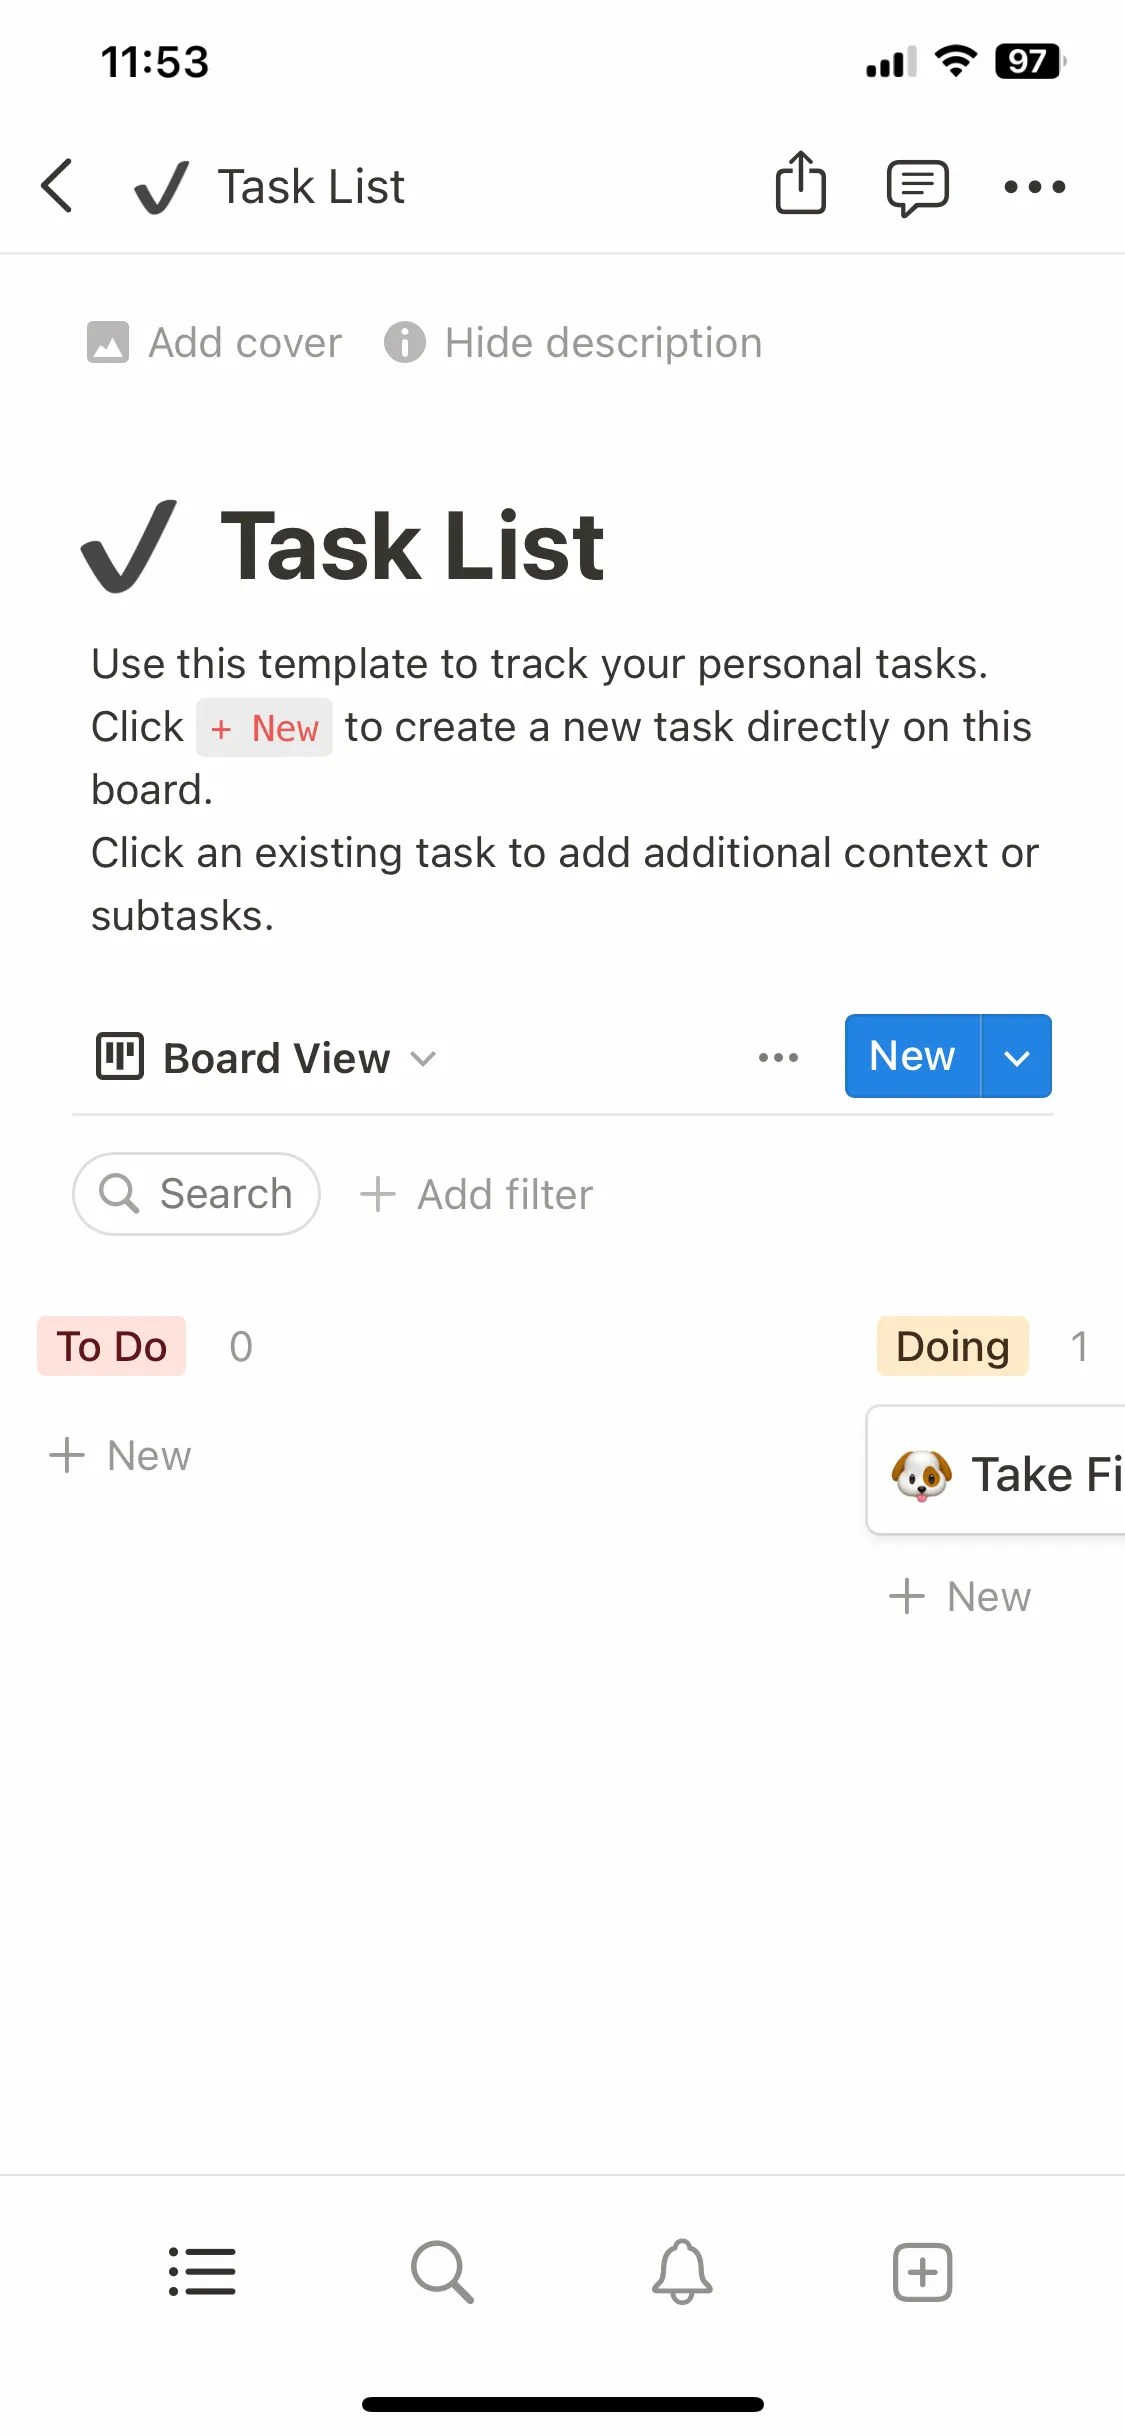The image size is (1125, 2436).
Task: Create a page with the plus icon
Action: coord(922,2272)
